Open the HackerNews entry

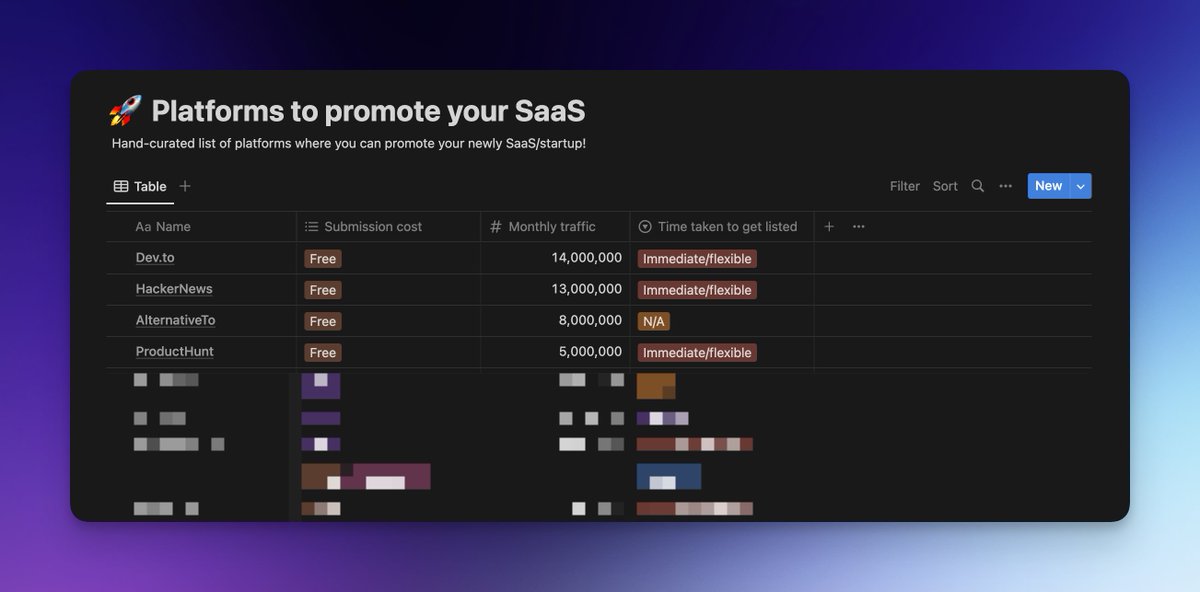[174, 289]
